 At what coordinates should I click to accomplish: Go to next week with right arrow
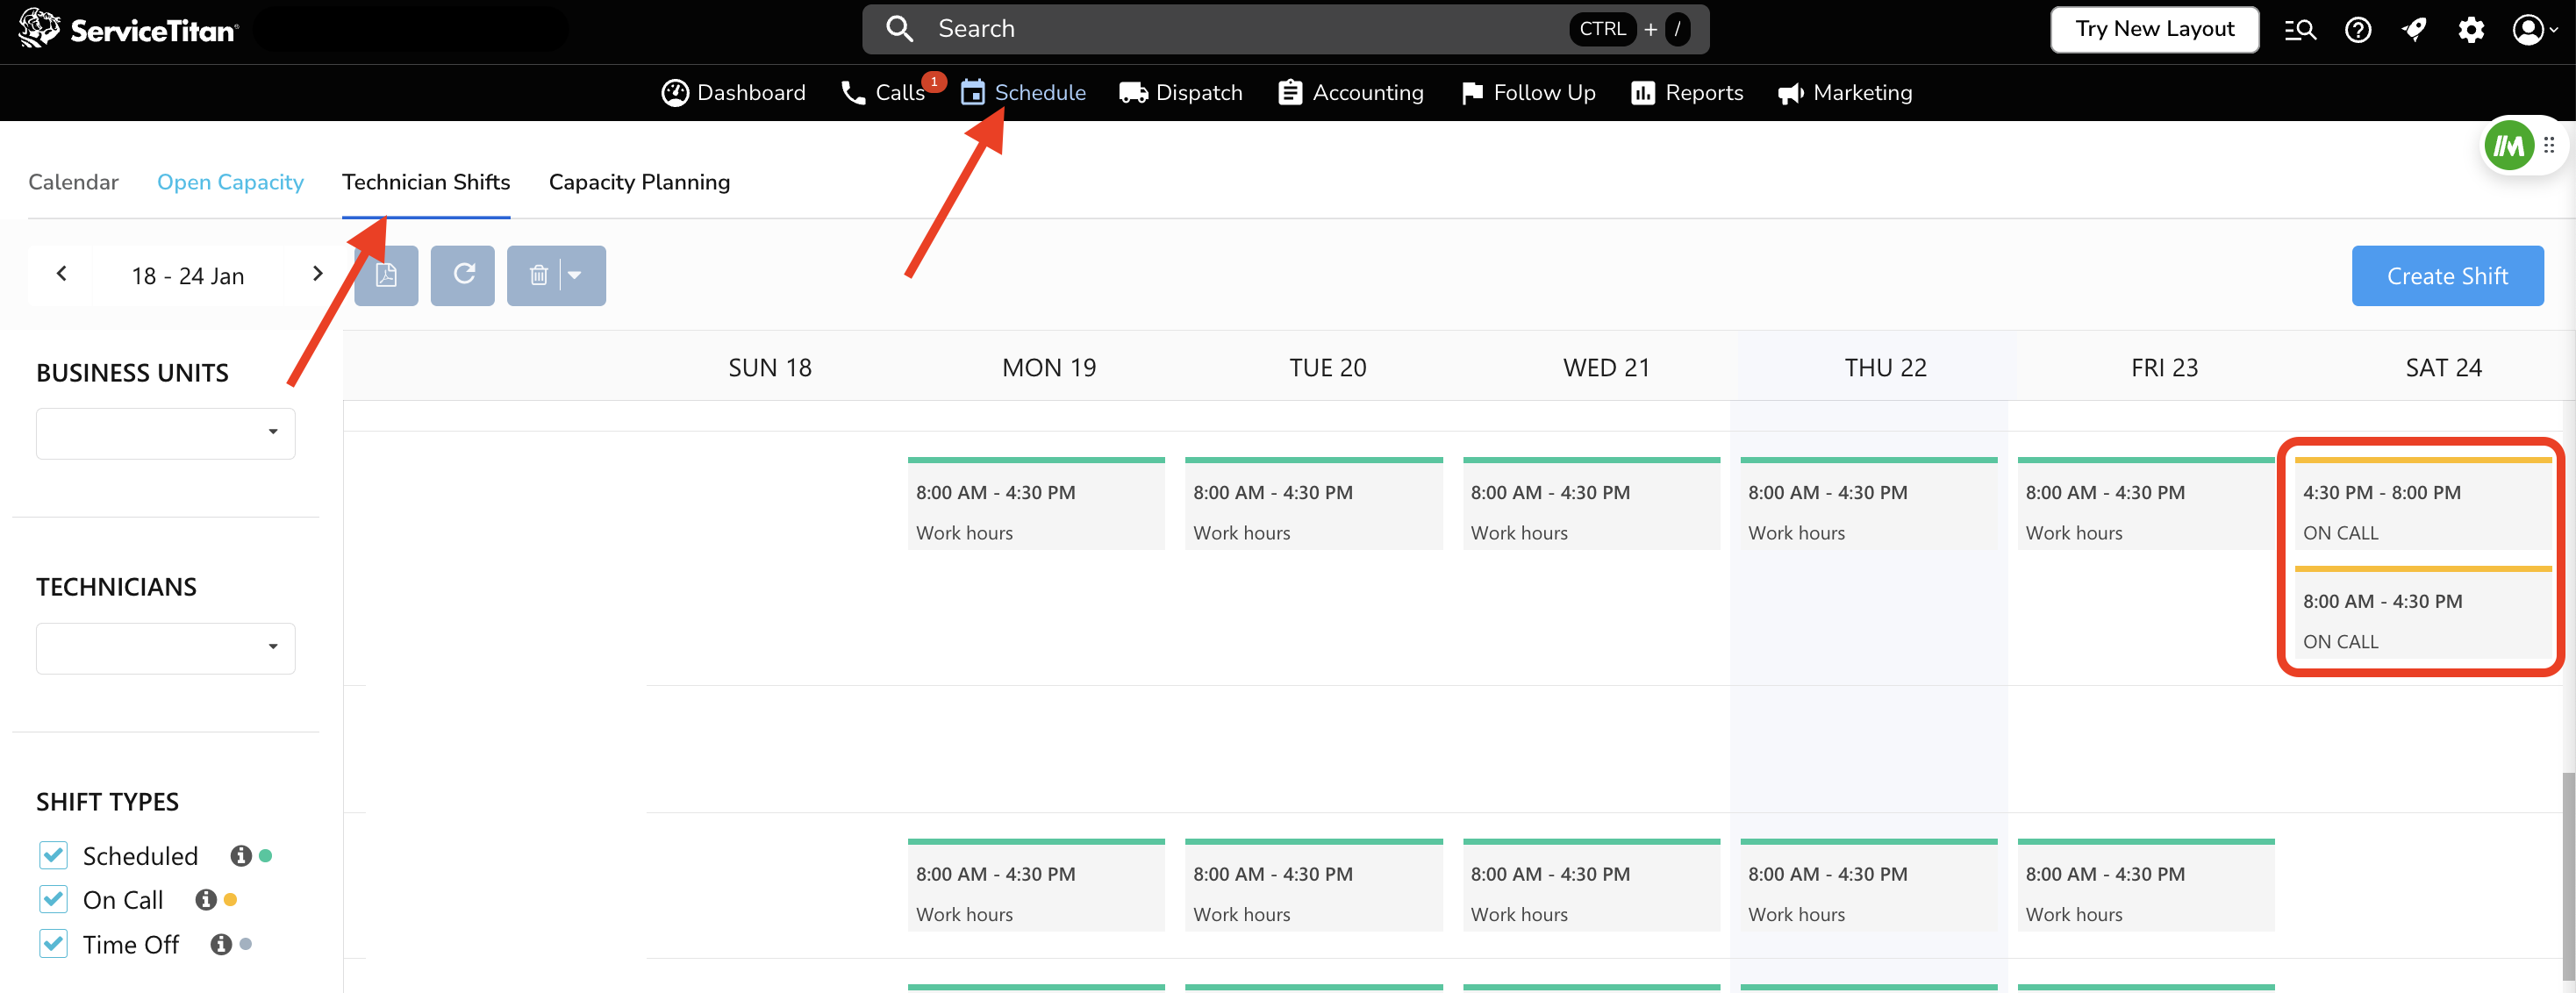pyautogui.click(x=317, y=274)
